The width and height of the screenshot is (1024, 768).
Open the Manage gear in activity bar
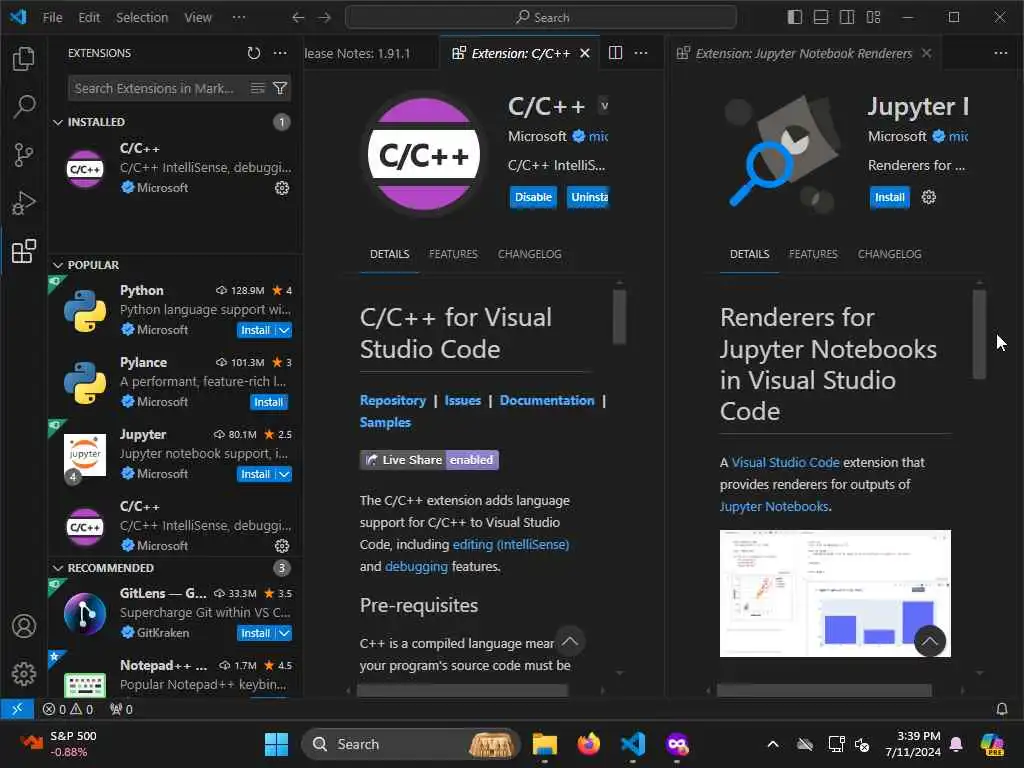coord(24,673)
